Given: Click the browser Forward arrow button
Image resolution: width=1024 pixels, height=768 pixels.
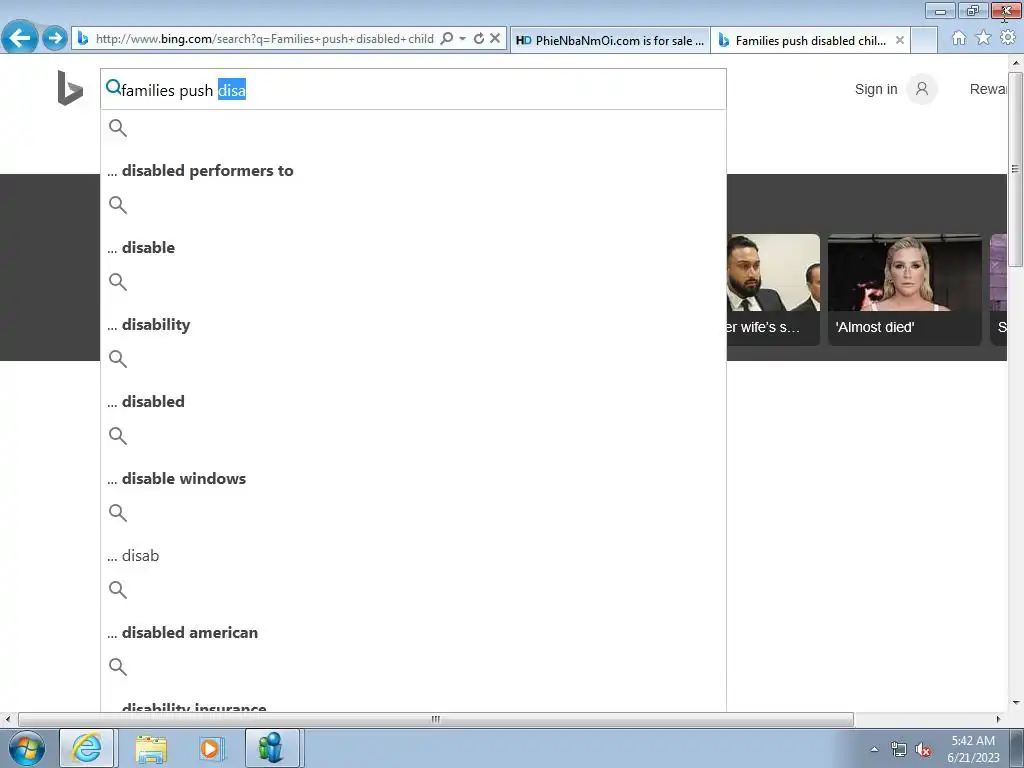Looking at the screenshot, I should tap(56, 38).
